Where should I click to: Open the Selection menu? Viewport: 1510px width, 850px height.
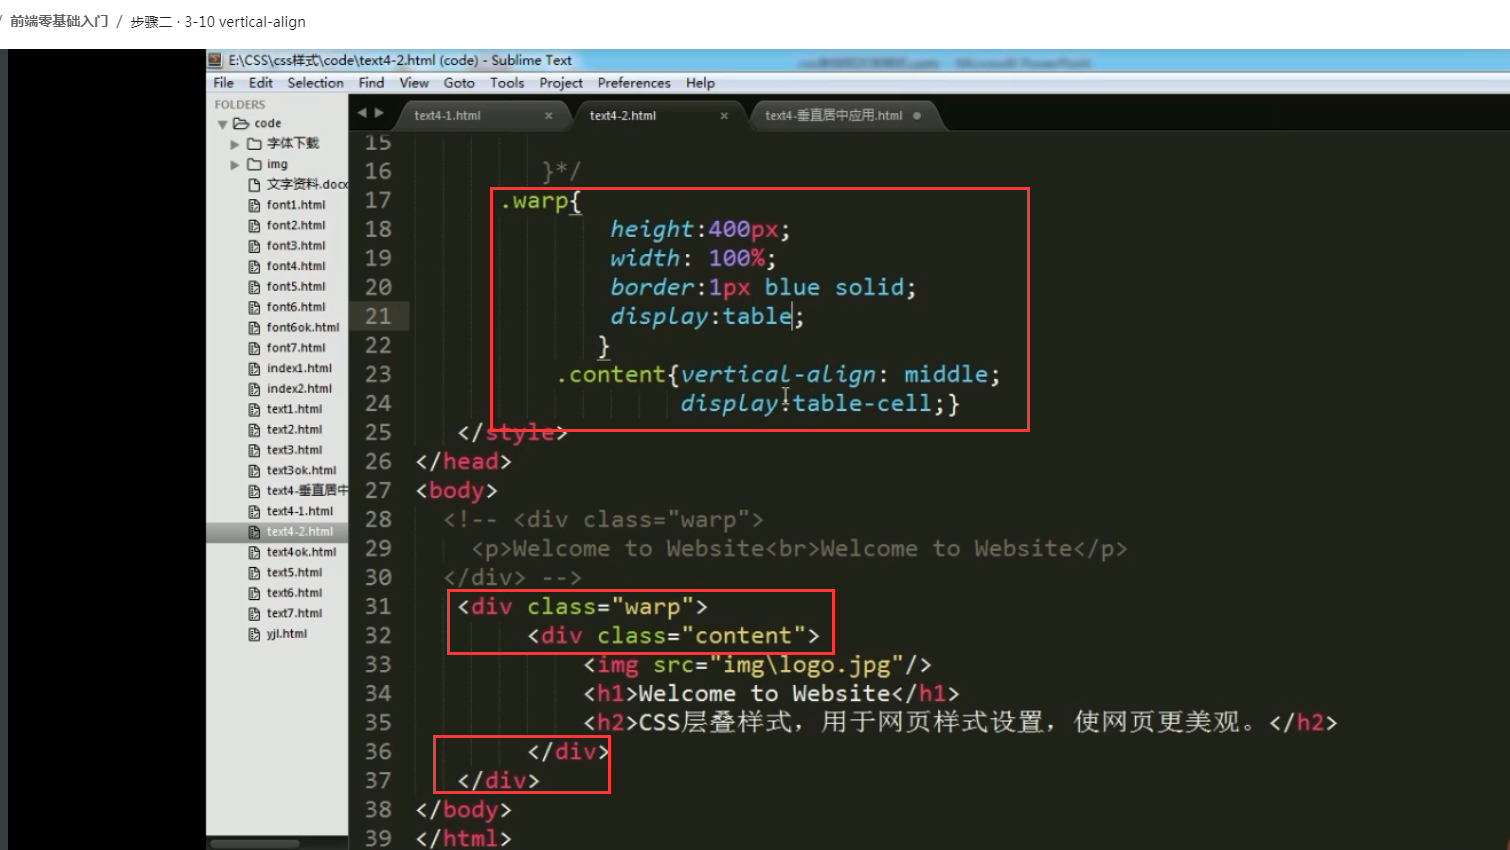pos(315,83)
